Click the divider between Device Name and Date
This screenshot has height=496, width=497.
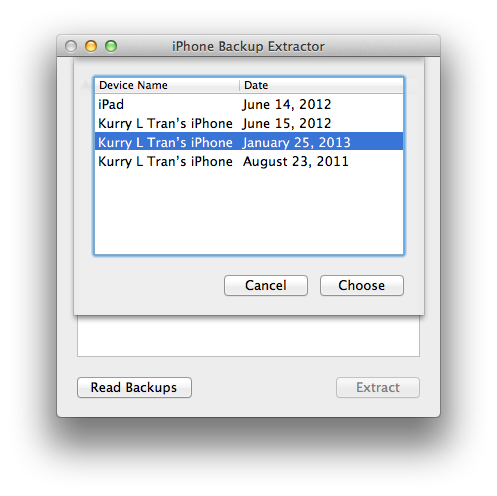click(239, 85)
